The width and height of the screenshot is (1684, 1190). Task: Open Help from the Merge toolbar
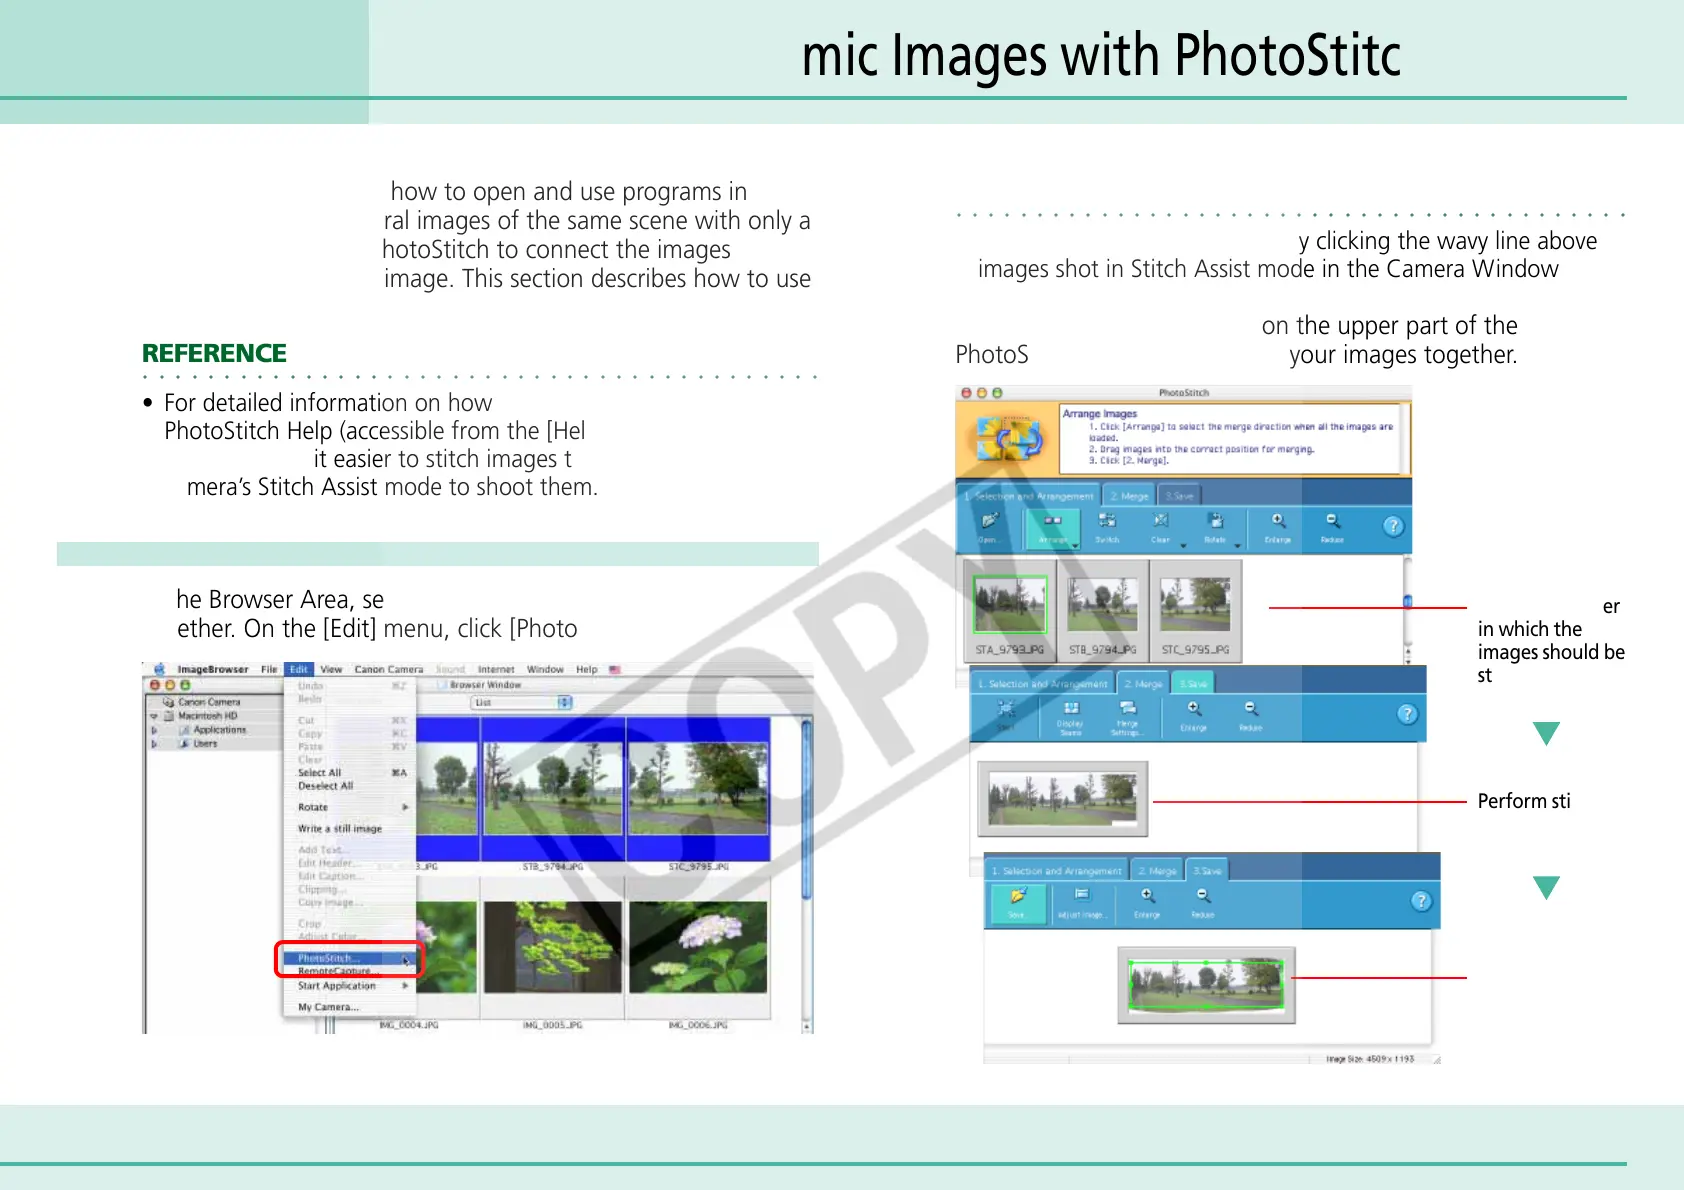(1407, 714)
